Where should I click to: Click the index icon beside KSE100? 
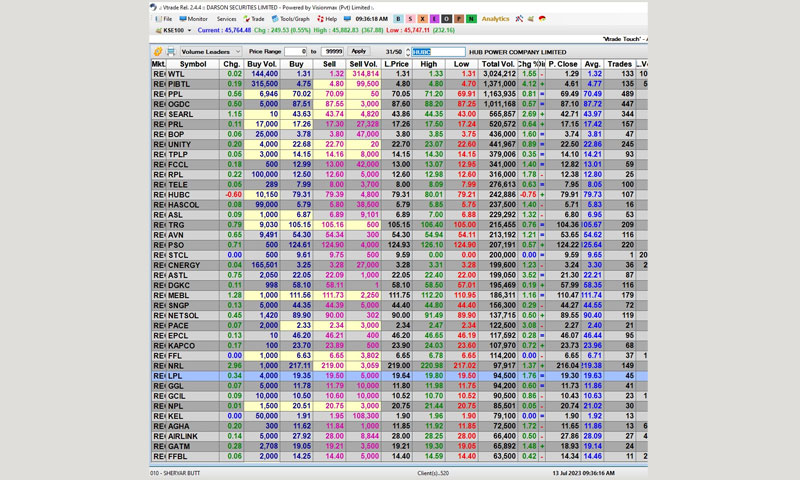(158, 31)
